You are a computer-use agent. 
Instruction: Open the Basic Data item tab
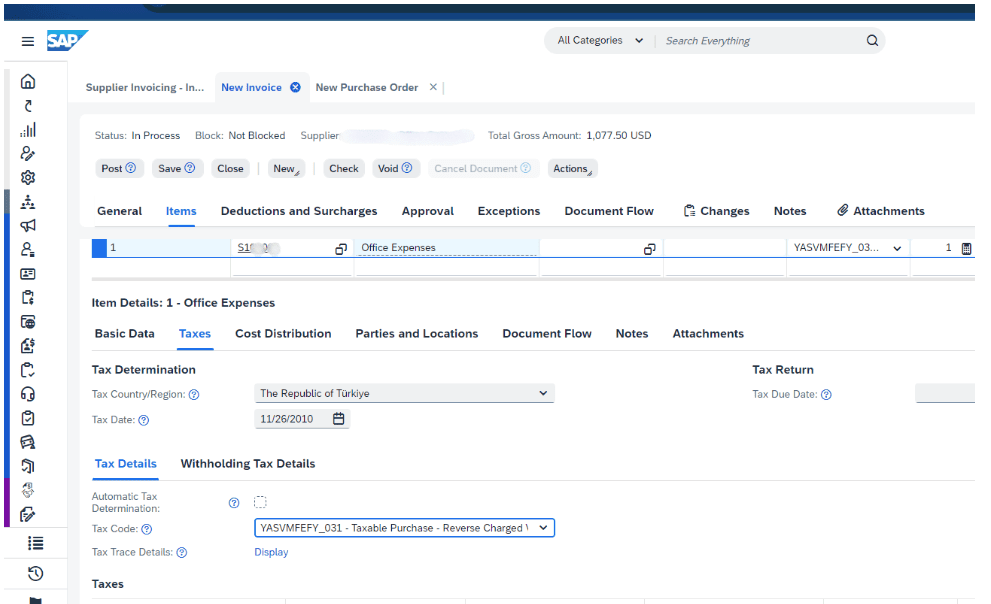point(125,334)
